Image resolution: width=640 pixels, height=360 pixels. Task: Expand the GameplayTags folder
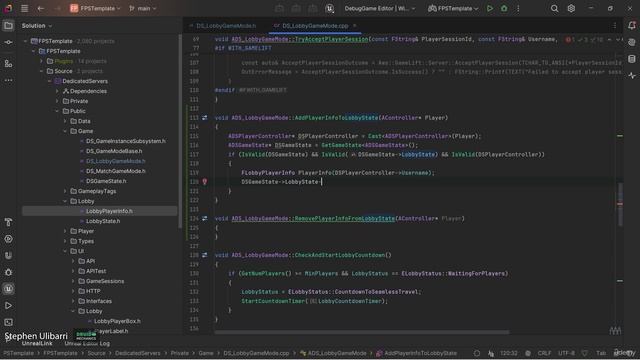click(x=65, y=191)
